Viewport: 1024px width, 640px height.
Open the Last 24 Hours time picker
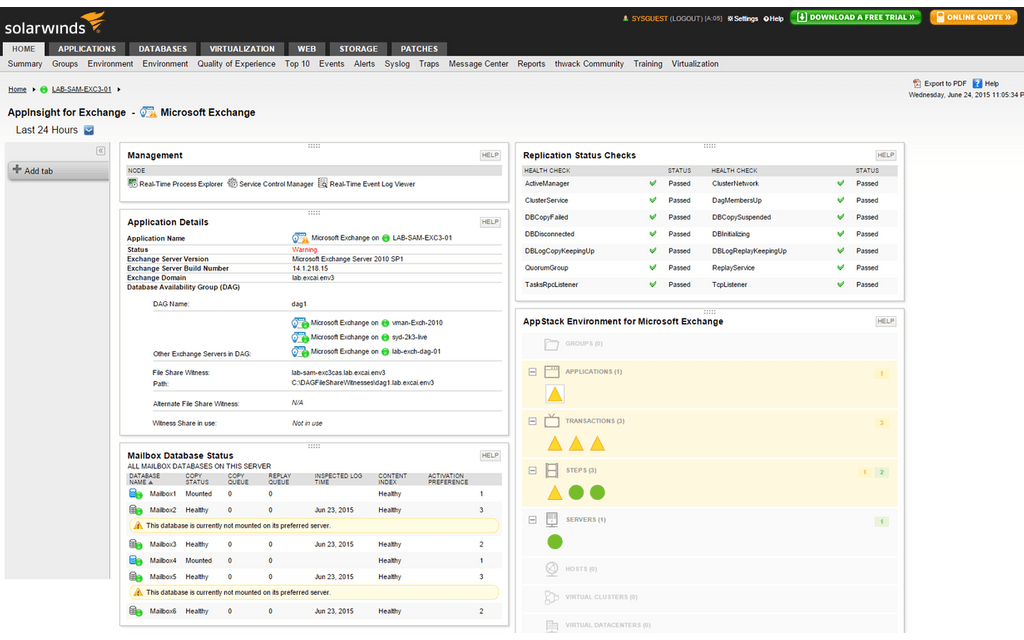point(90,129)
